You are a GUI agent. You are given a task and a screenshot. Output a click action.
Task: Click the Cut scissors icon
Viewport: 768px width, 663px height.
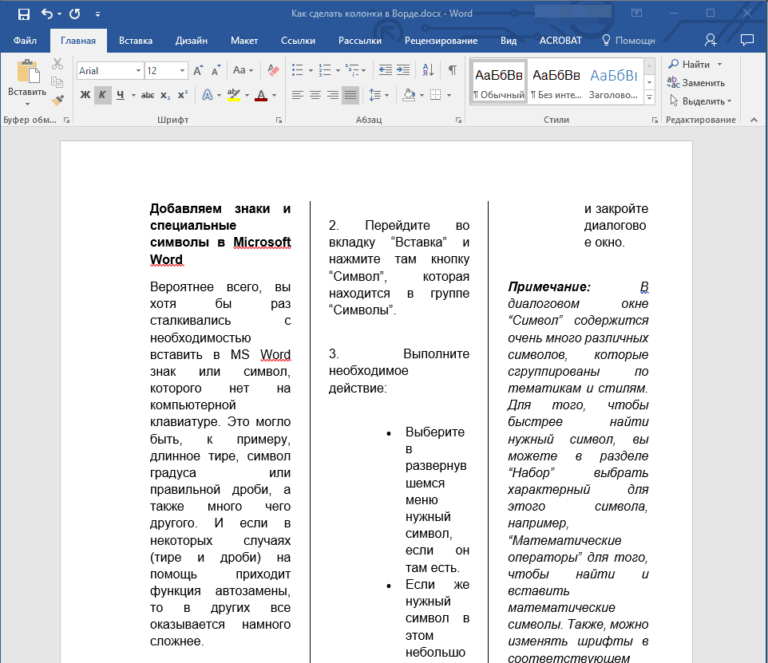click(x=57, y=64)
